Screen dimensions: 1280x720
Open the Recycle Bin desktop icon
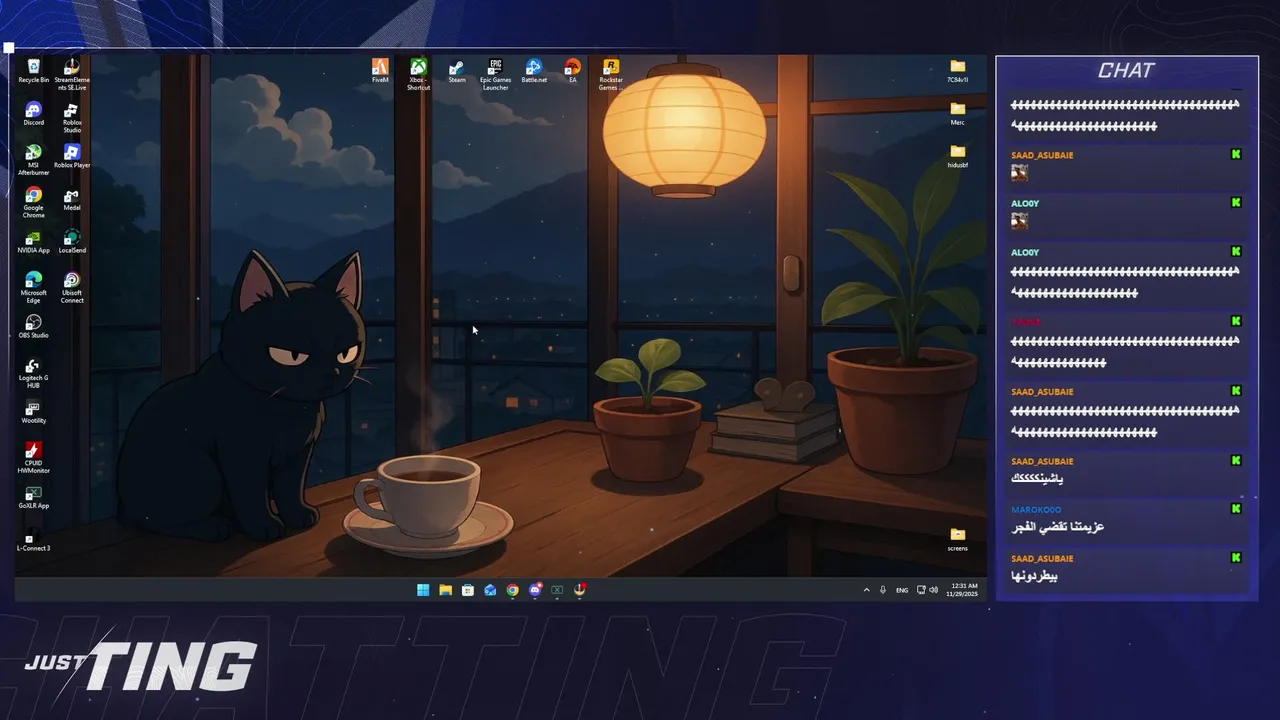pyautogui.click(x=33, y=71)
